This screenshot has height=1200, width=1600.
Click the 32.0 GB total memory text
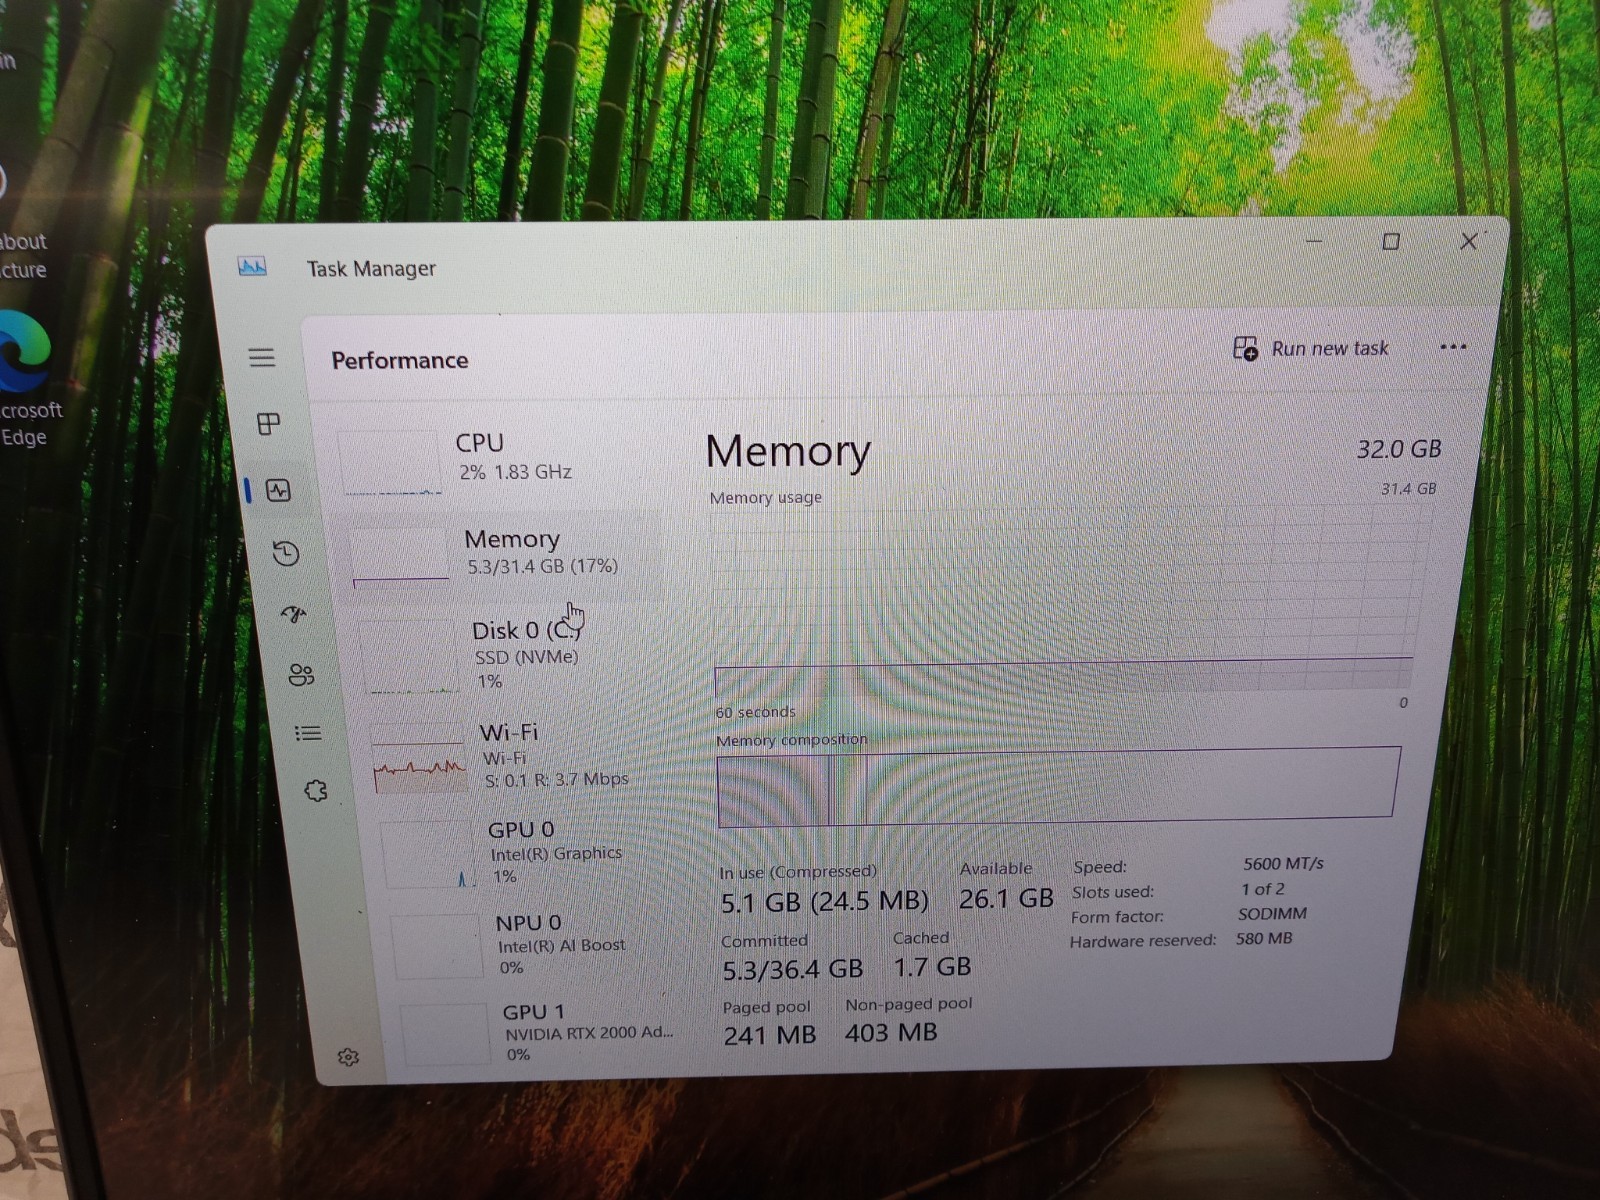tap(1399, 449)
